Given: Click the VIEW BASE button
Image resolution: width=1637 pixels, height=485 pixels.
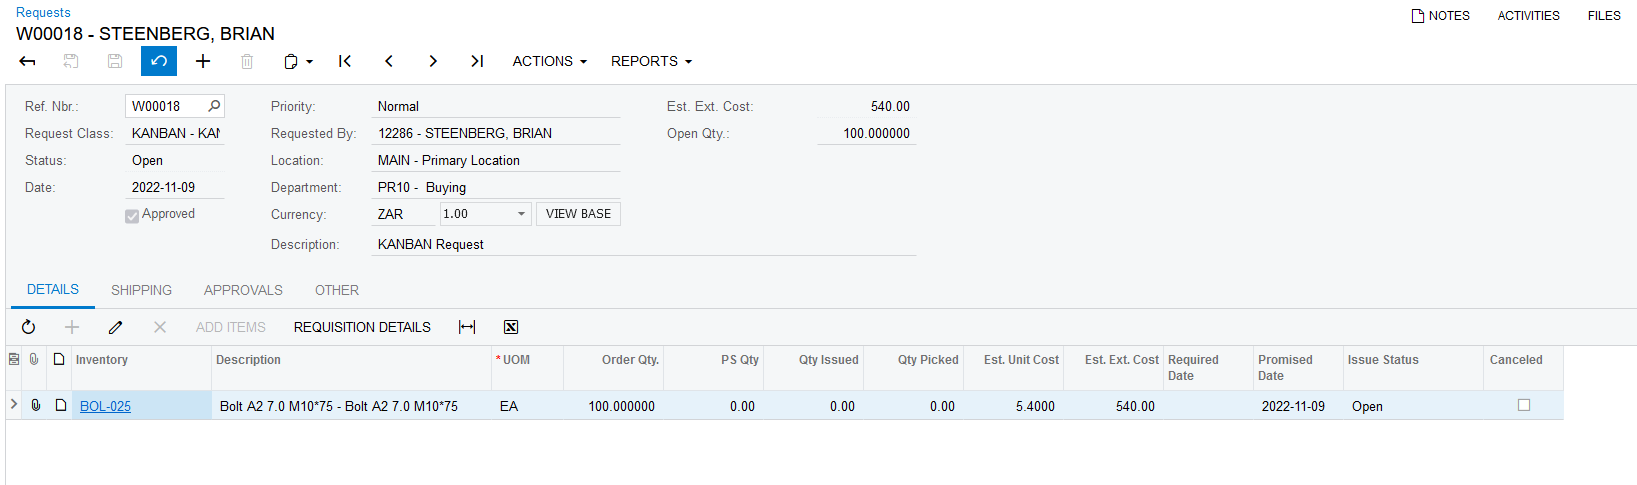Looking at the screenshot, I should pyautogui.click(x=578, y=214).
